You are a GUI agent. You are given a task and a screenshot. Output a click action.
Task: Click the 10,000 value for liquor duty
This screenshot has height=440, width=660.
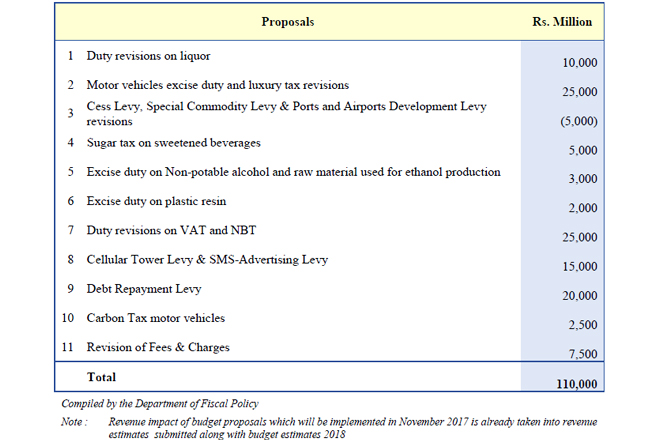580,63
